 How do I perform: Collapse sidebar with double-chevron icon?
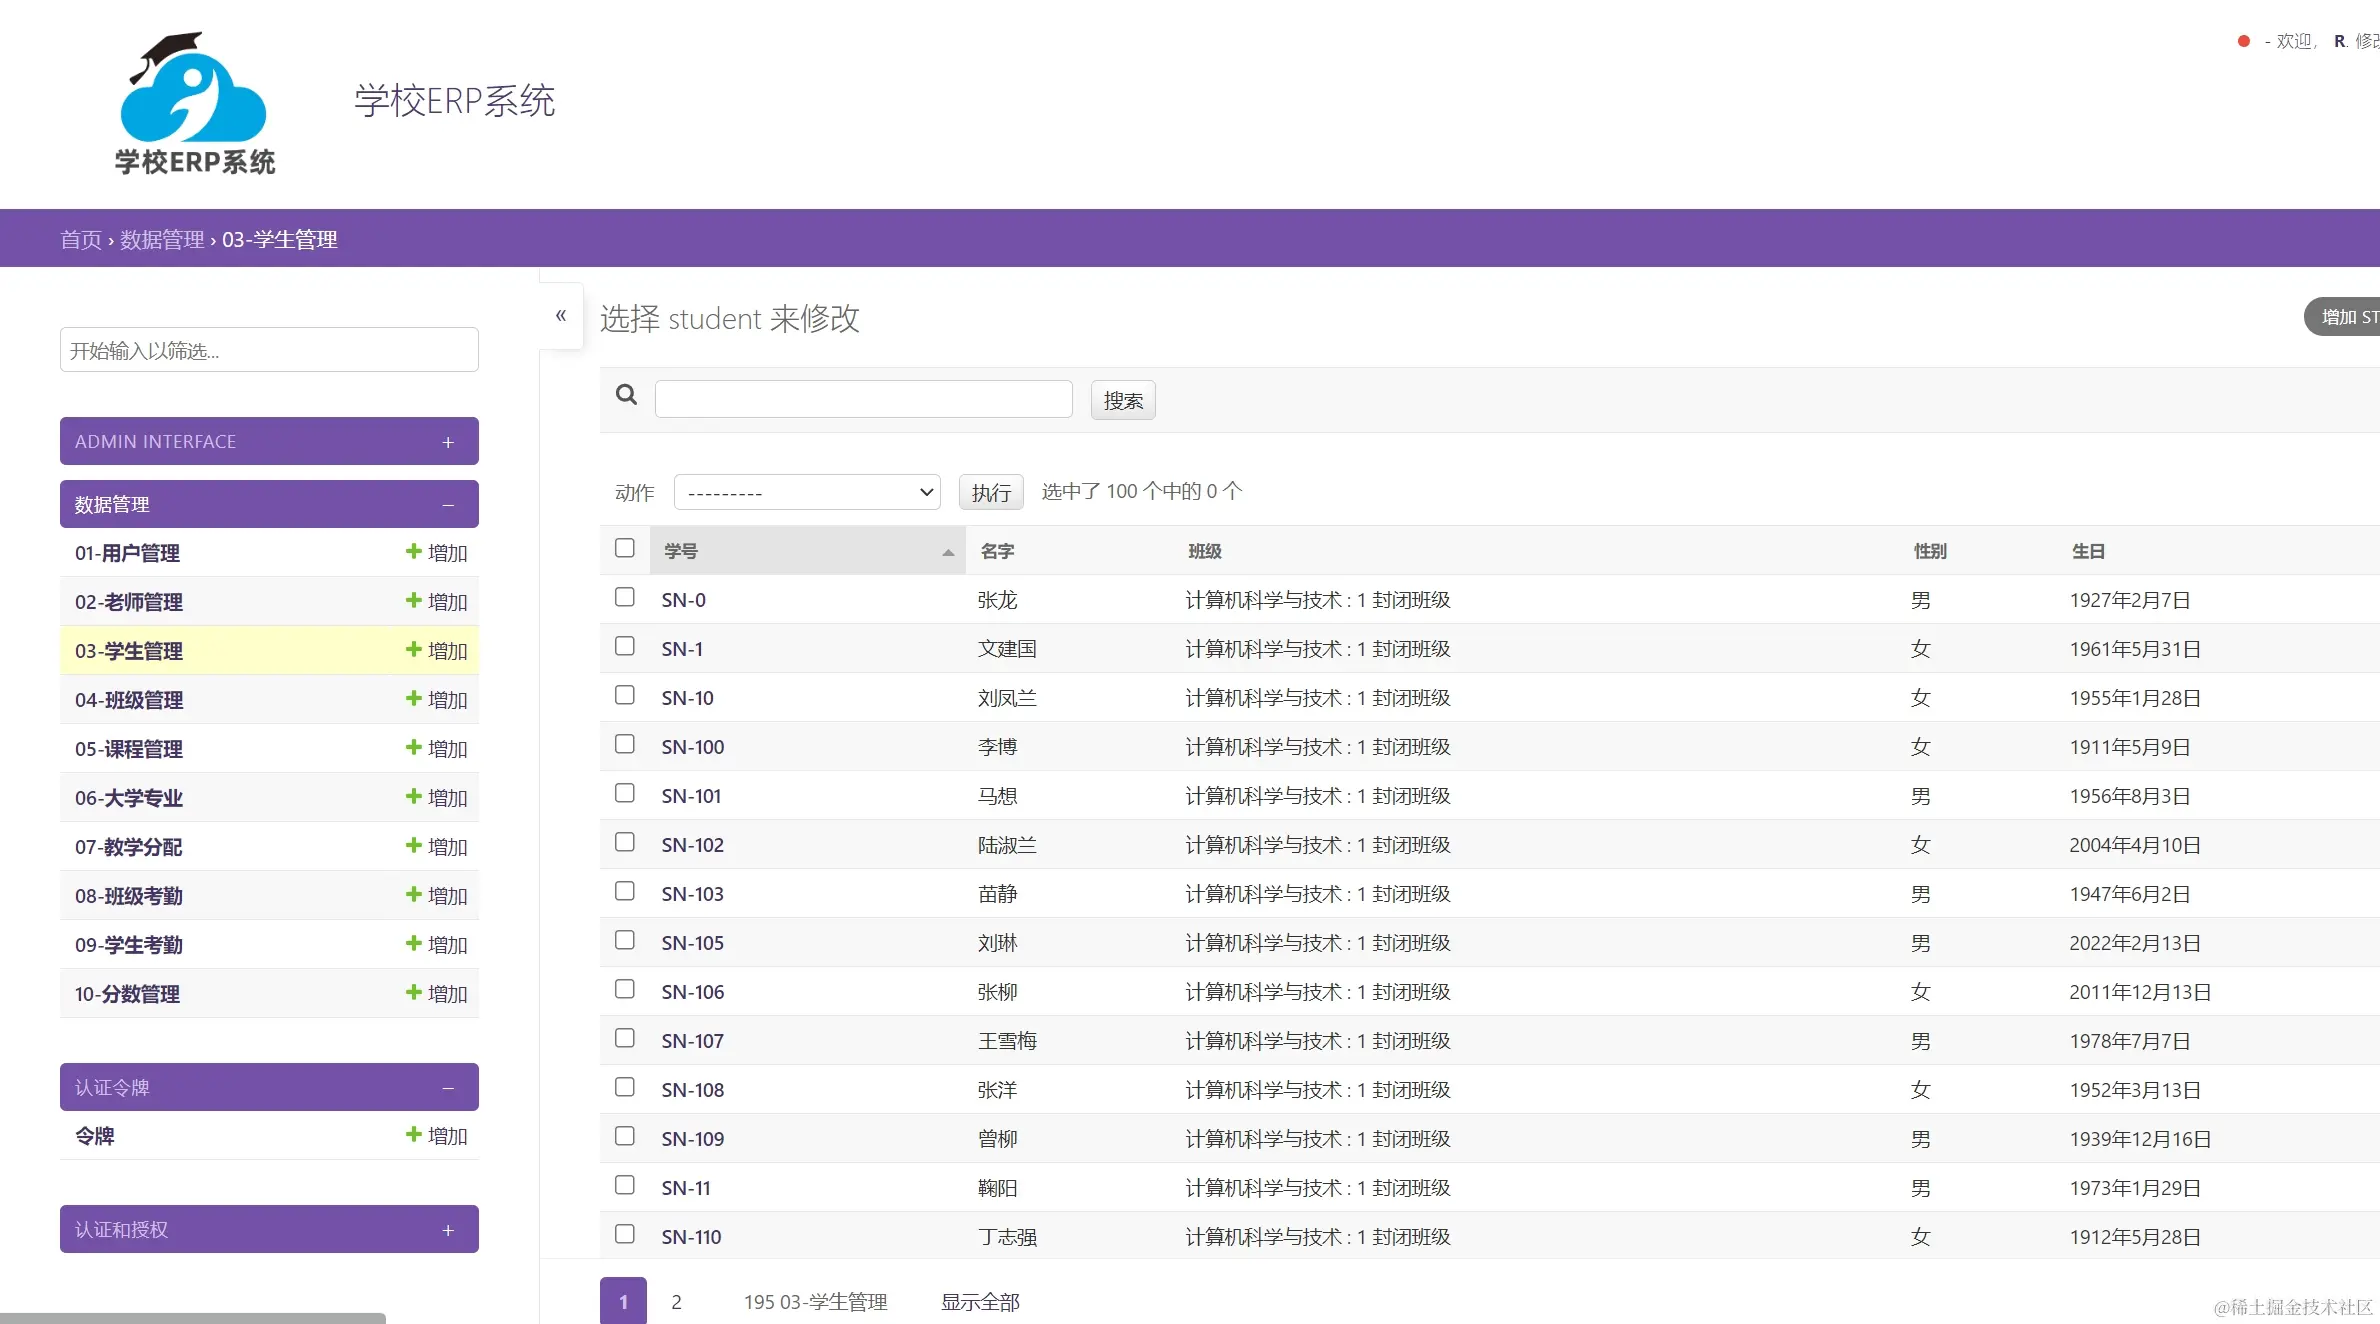[561, 316]
